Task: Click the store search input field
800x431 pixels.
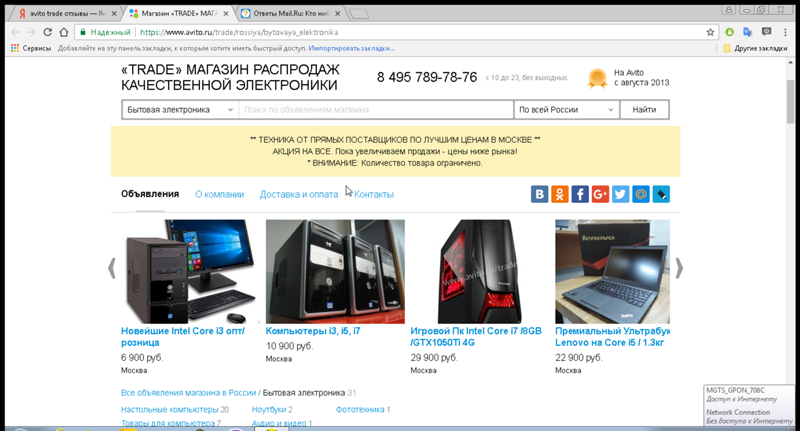Action: 376,110
